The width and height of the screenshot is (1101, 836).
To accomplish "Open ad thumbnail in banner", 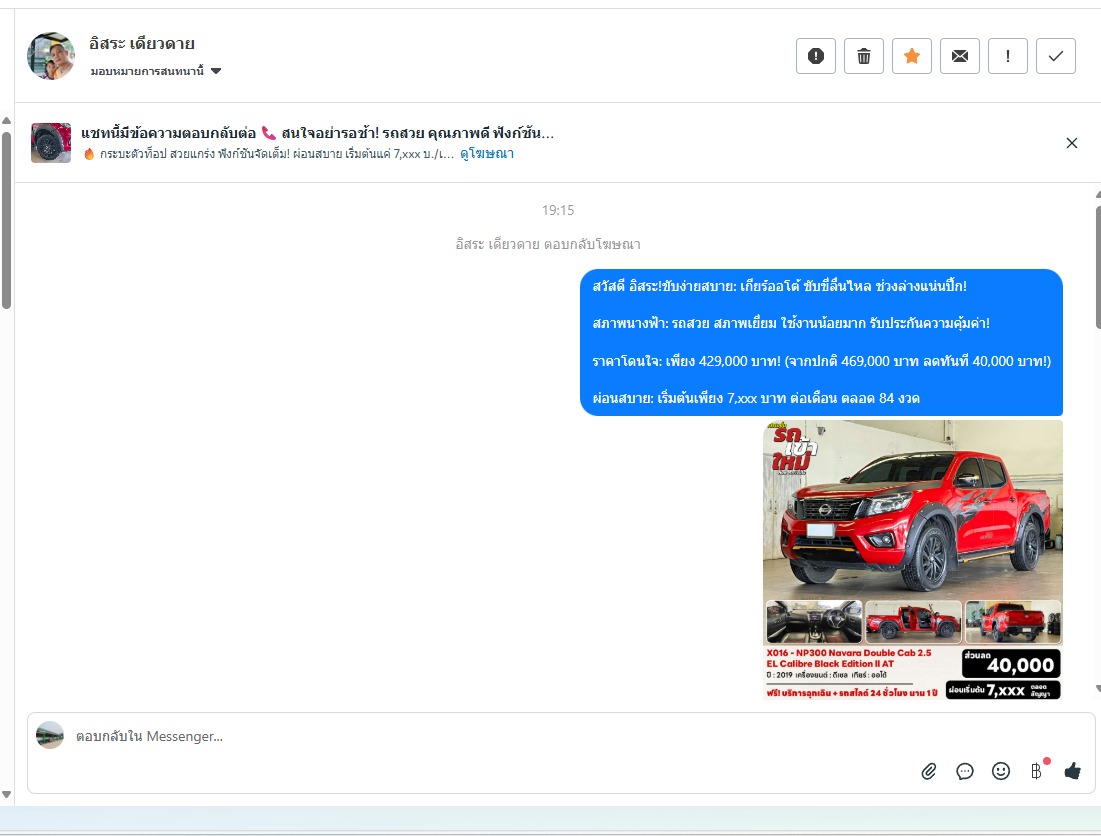I will [x=51, y=142].
